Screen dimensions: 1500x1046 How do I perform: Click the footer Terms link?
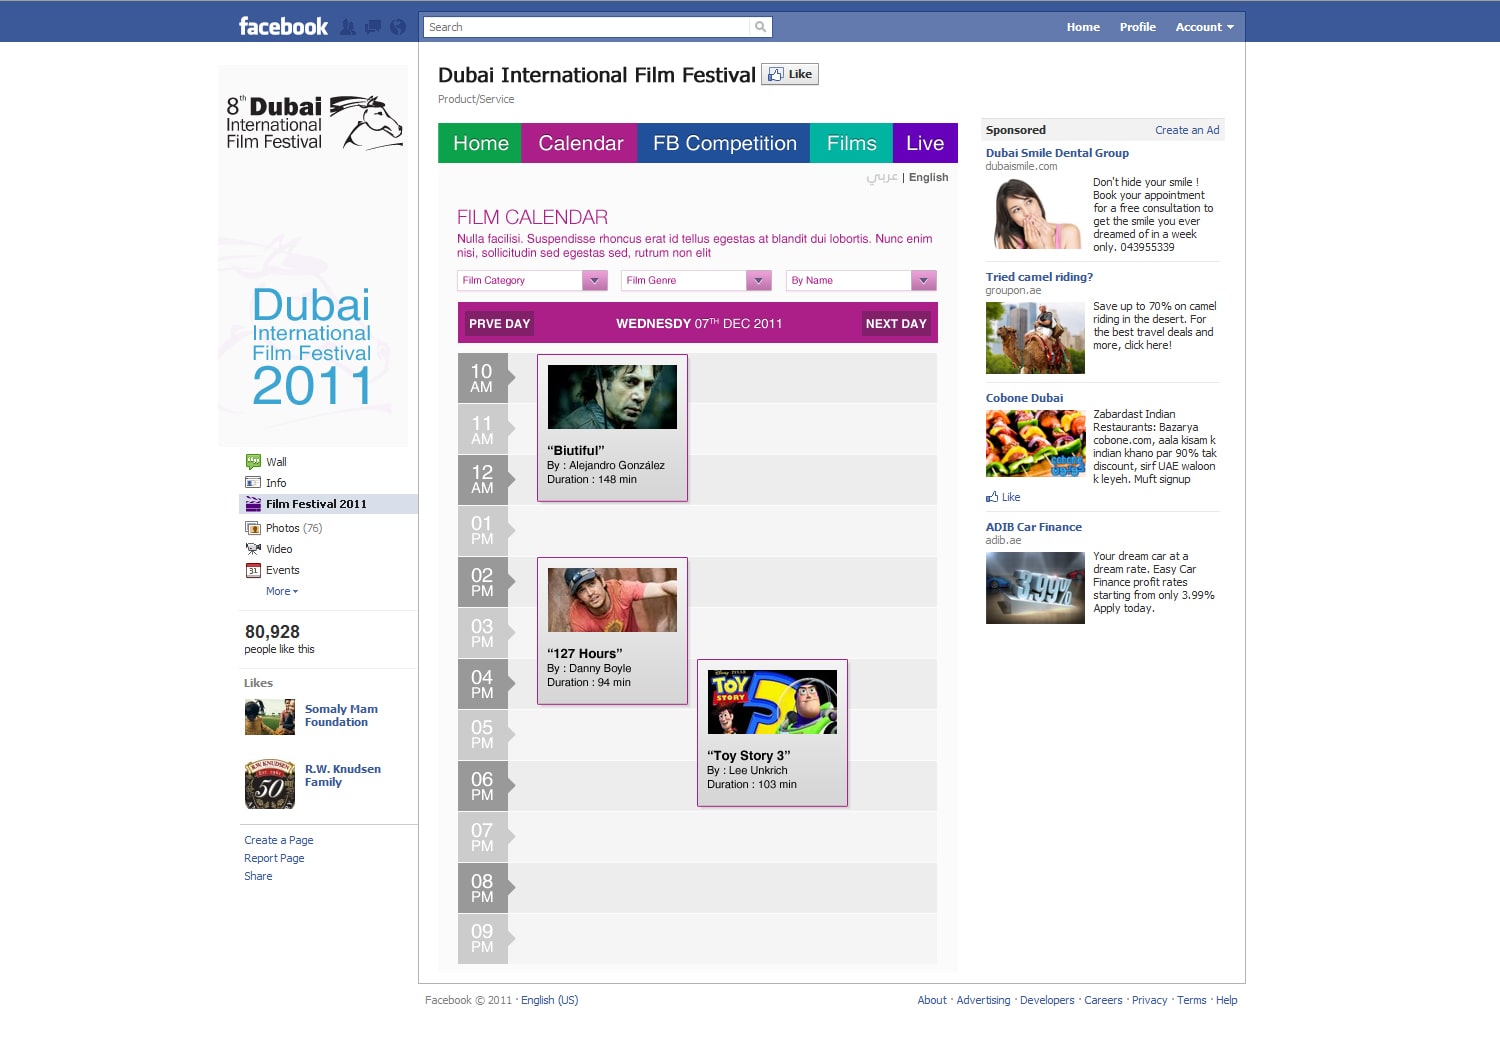coord(1191,1000)
